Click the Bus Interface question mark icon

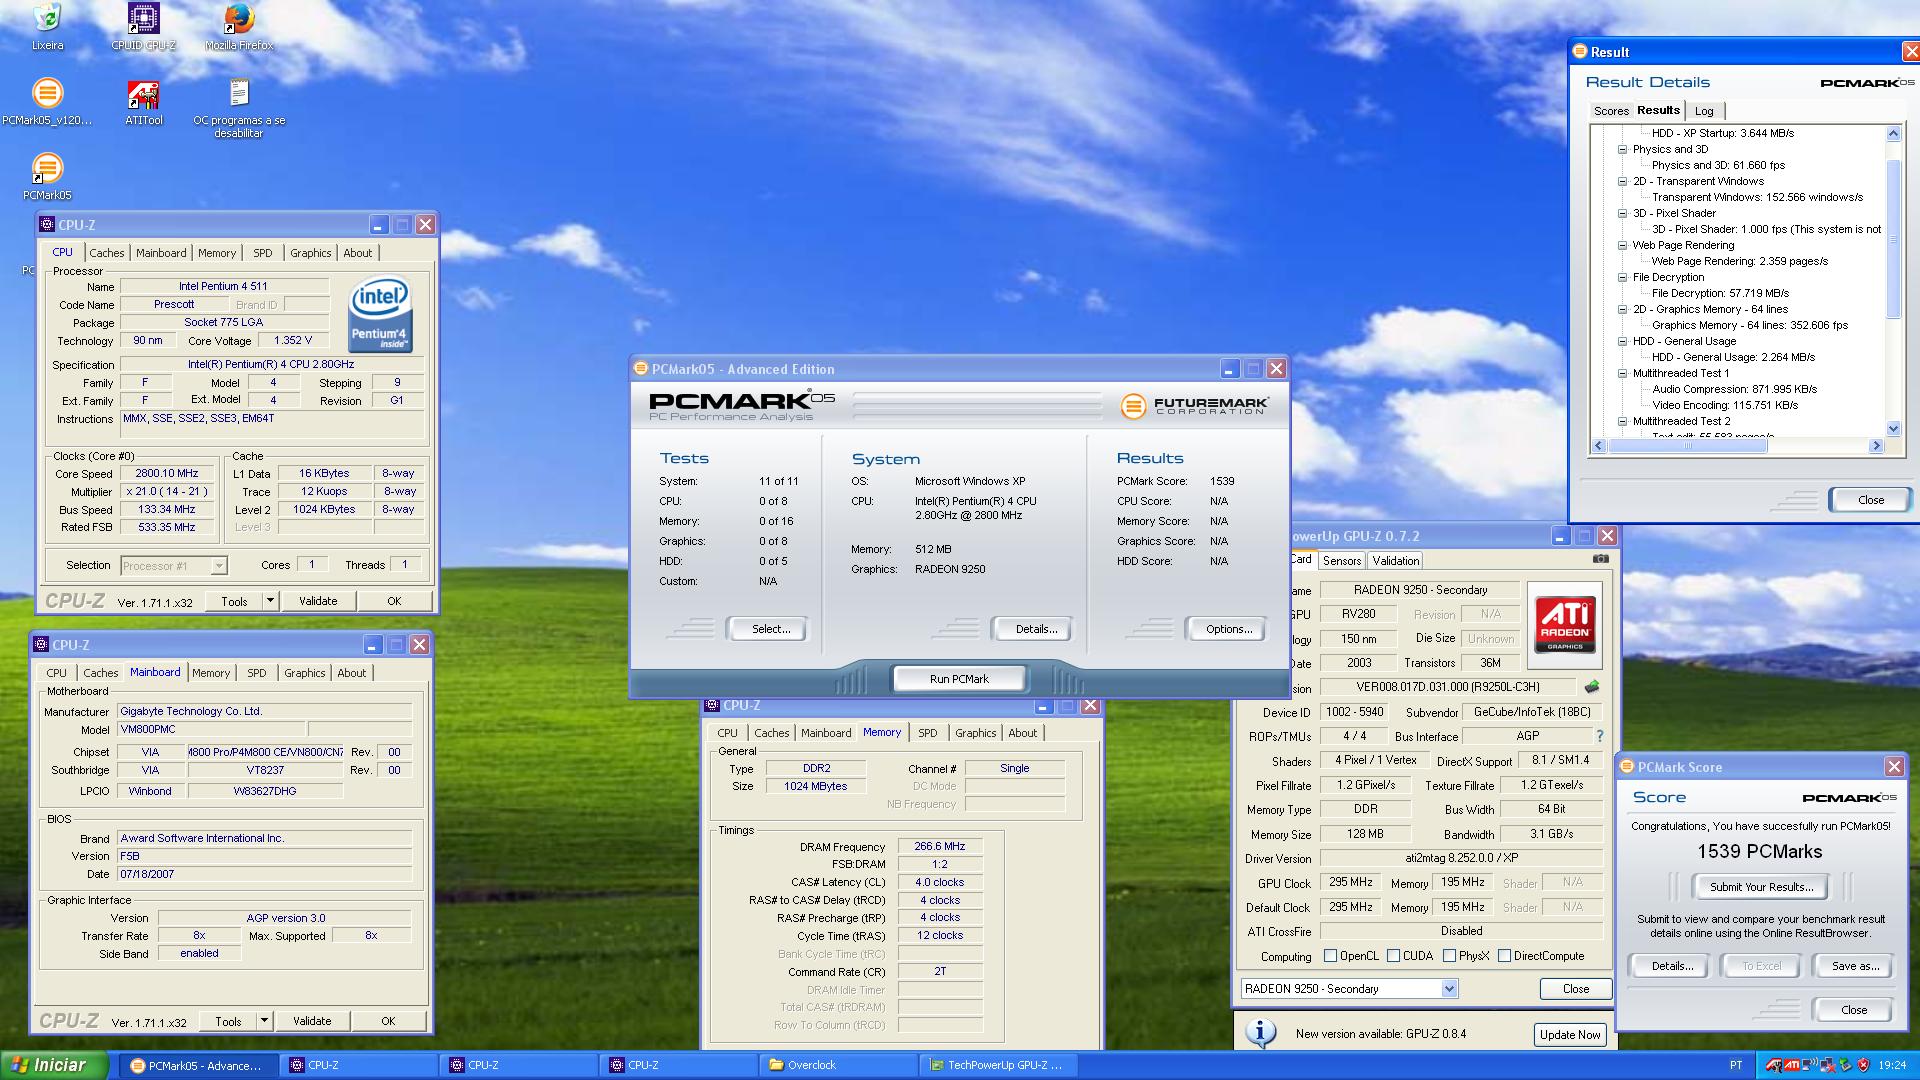coord(1599,736)
